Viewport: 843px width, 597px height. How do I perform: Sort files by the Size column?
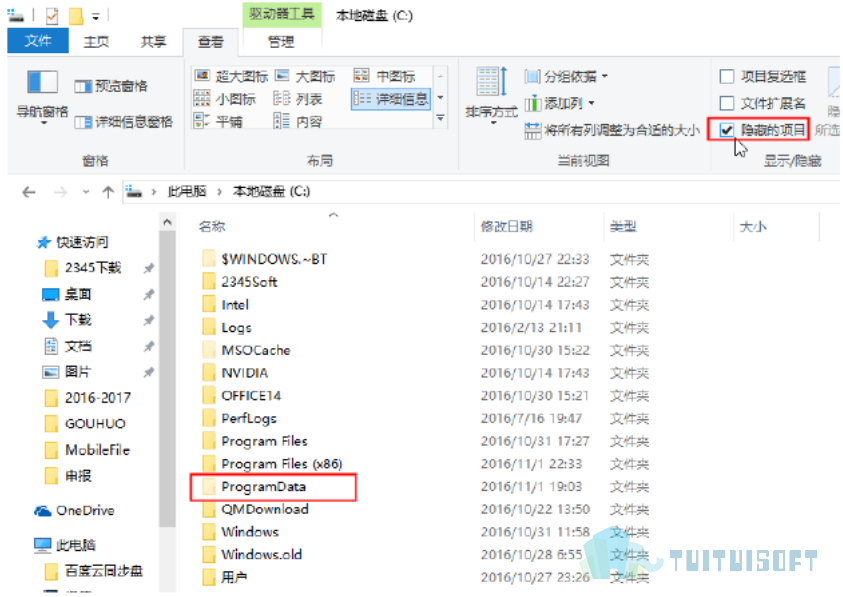[753, 226]
